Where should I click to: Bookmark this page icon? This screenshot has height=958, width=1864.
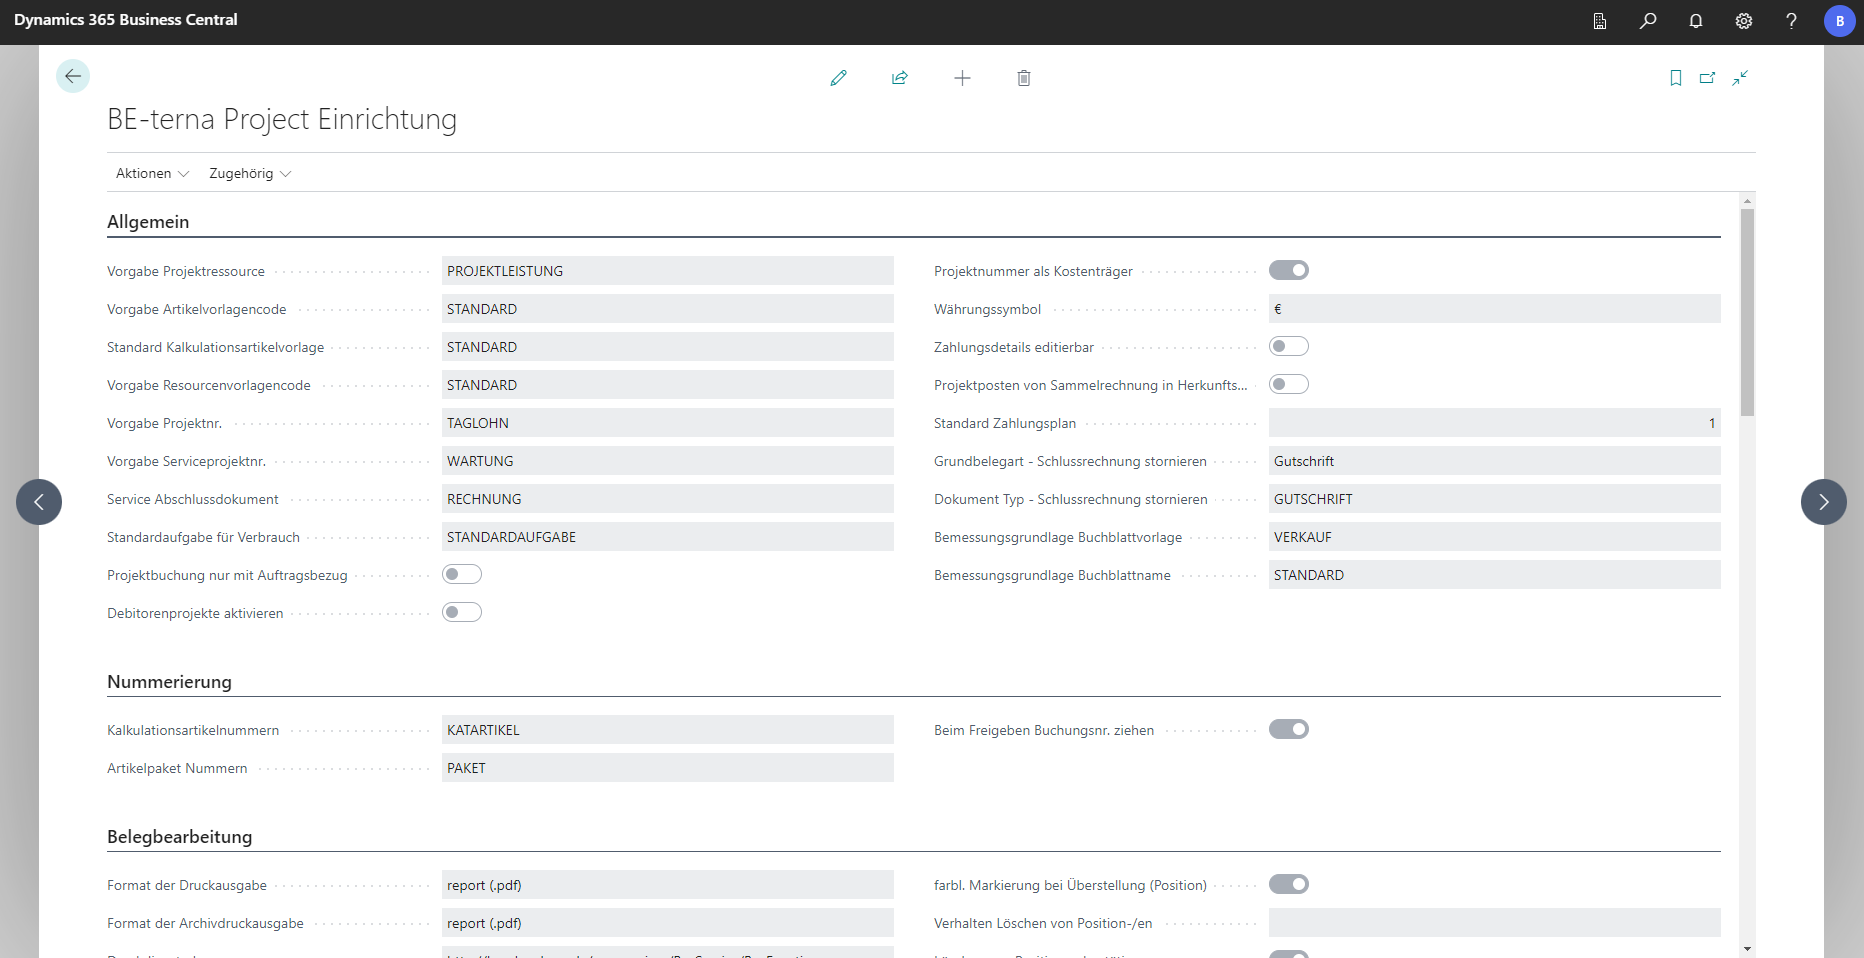[1676, 78]
